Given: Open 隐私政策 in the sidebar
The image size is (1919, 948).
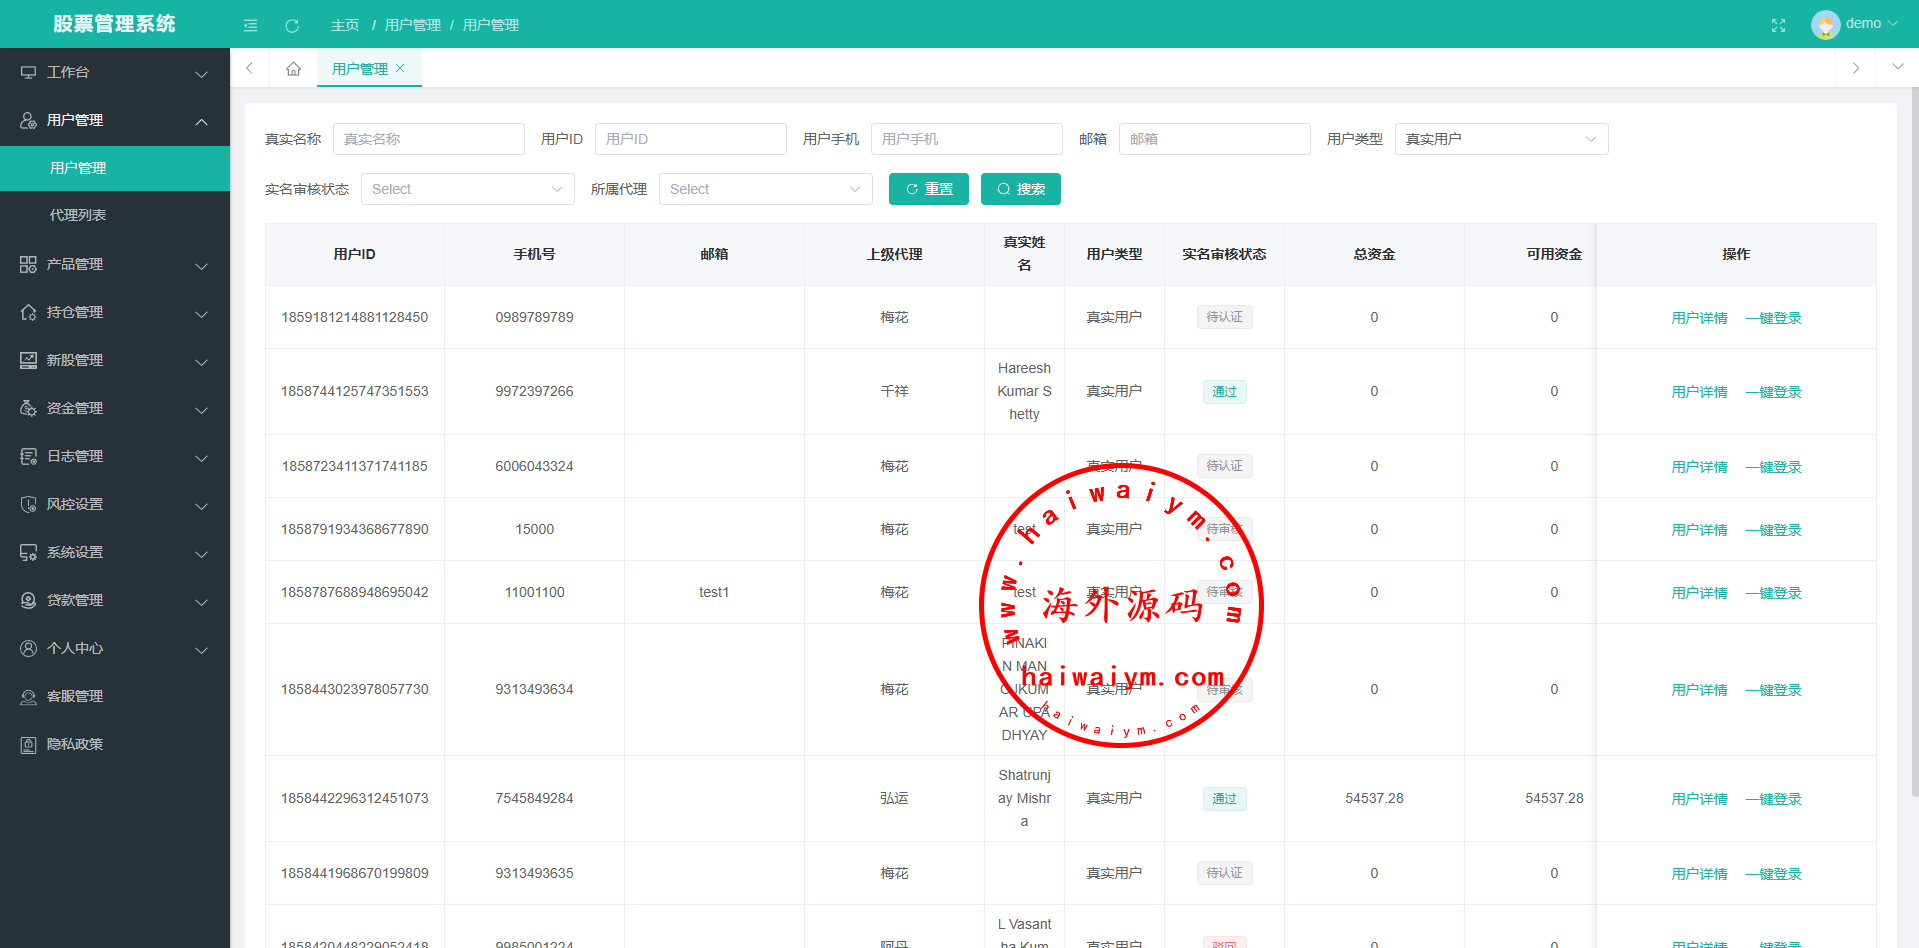Looking at the screenshot, I should [75, 744].
